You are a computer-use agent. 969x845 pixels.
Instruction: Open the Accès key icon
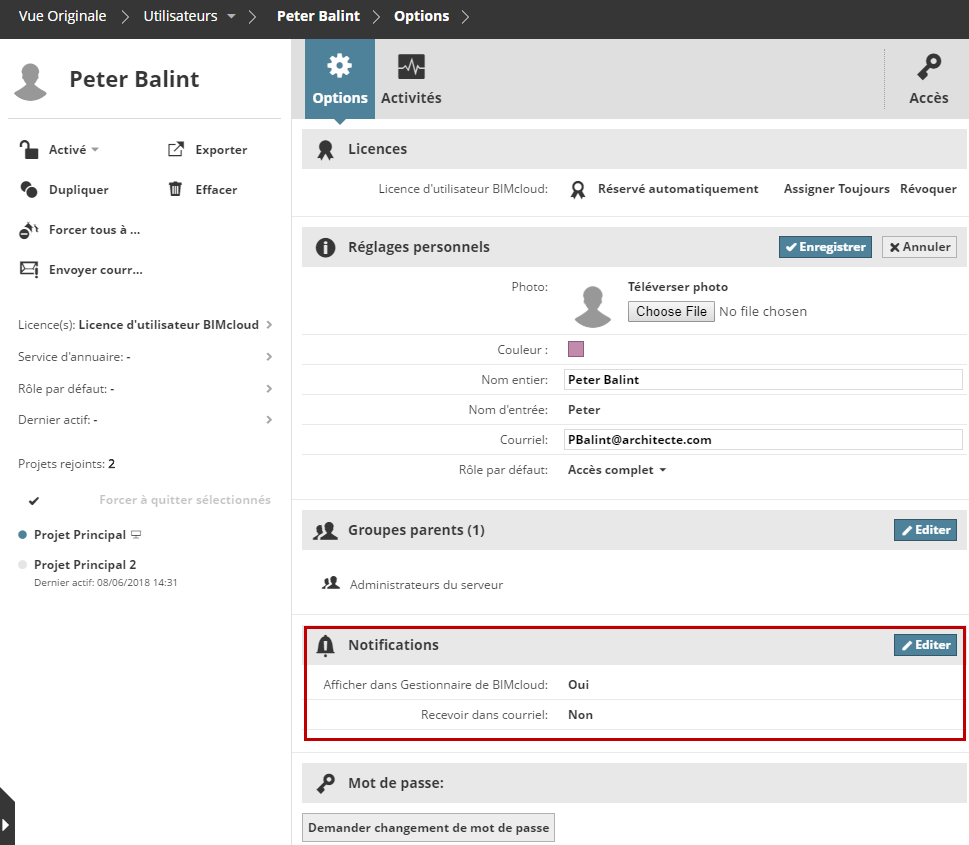928,69
